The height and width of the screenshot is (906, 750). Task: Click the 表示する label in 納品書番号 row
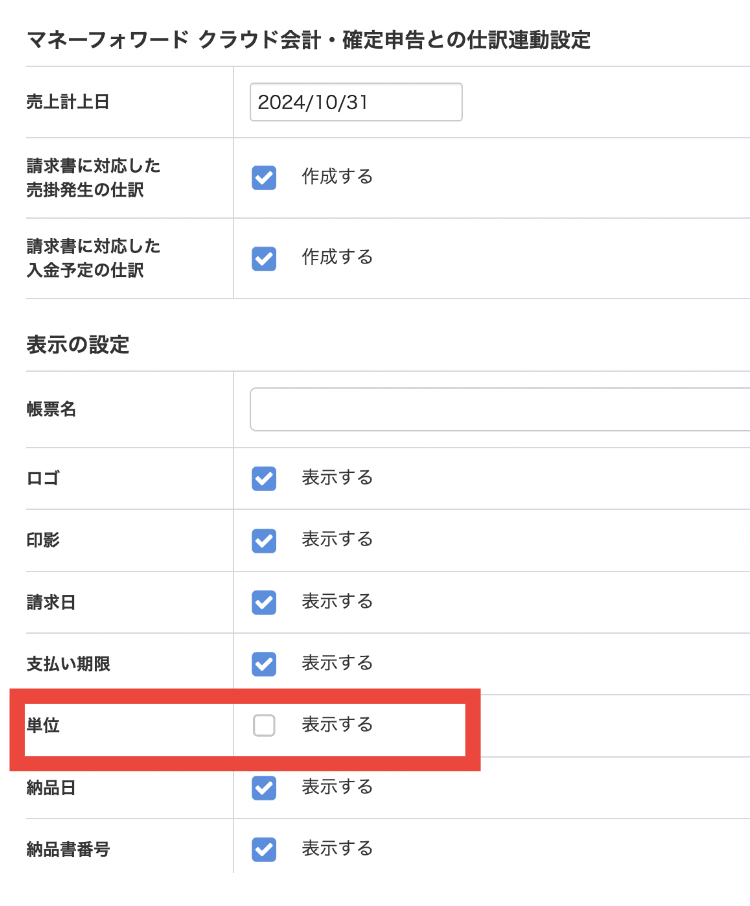(337, 849)
